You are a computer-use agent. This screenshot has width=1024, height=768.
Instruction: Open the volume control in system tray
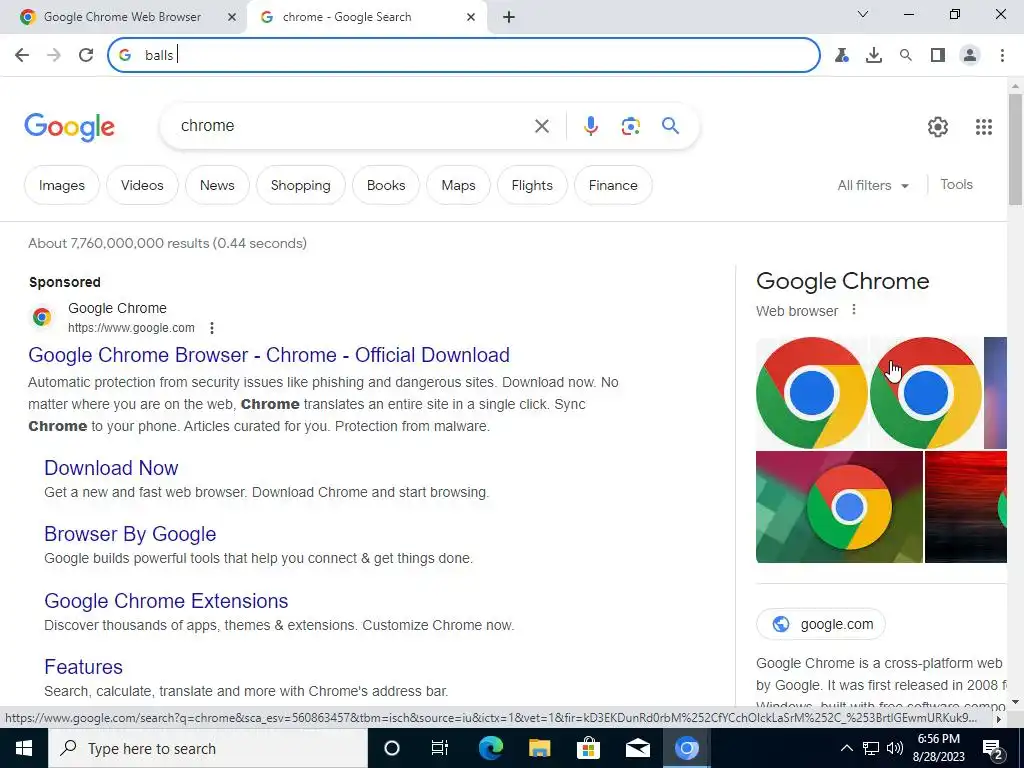[x=895, y=748]
